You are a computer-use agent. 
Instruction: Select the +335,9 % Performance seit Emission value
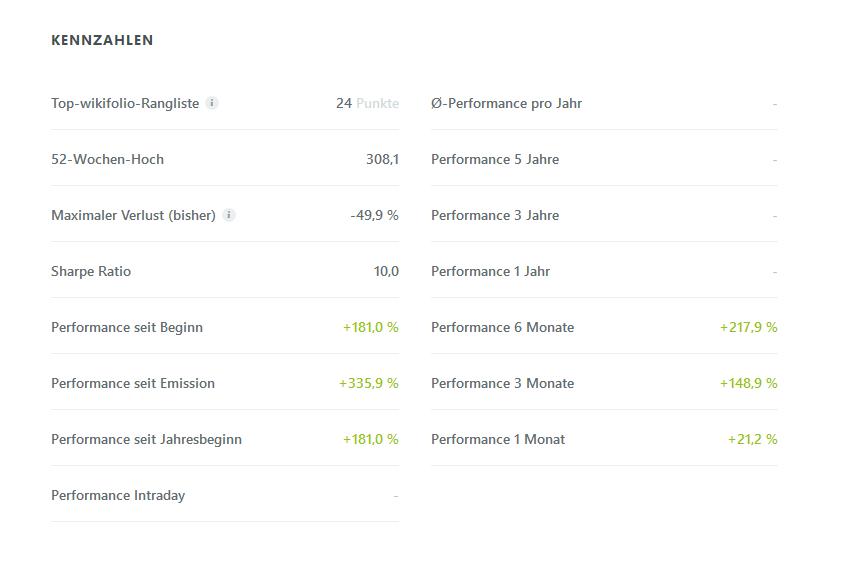tap(368, 383)
